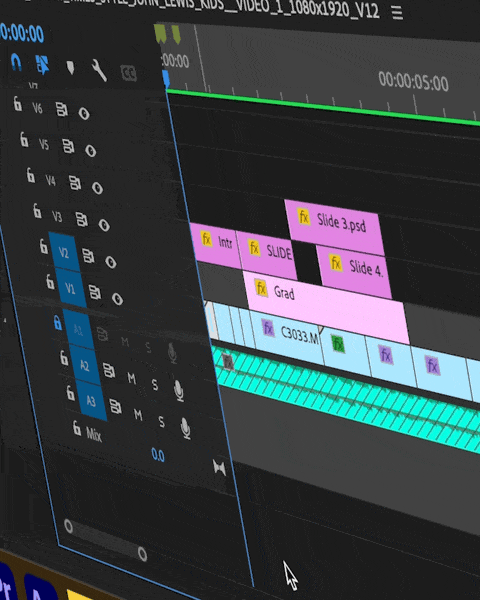Viewport: 480px width, 600px height.
Task: Toggle sync lock icon on V4
Action: pyautogui.click(x=75, y=183)
